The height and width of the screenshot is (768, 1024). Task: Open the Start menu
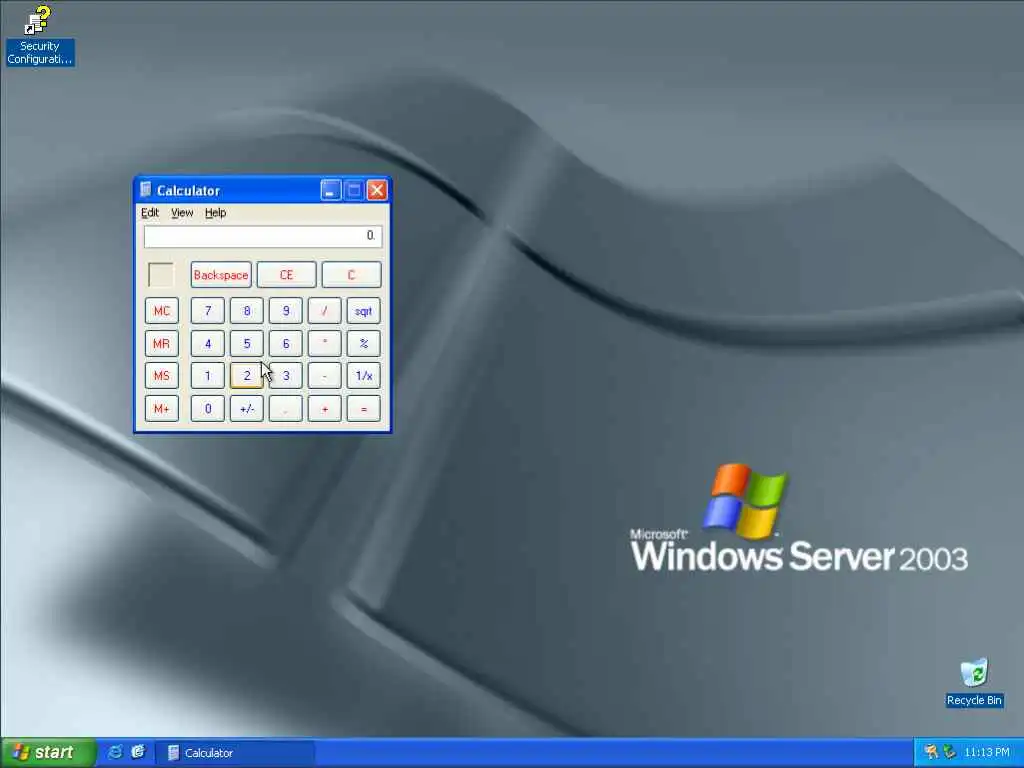point(48,752)
